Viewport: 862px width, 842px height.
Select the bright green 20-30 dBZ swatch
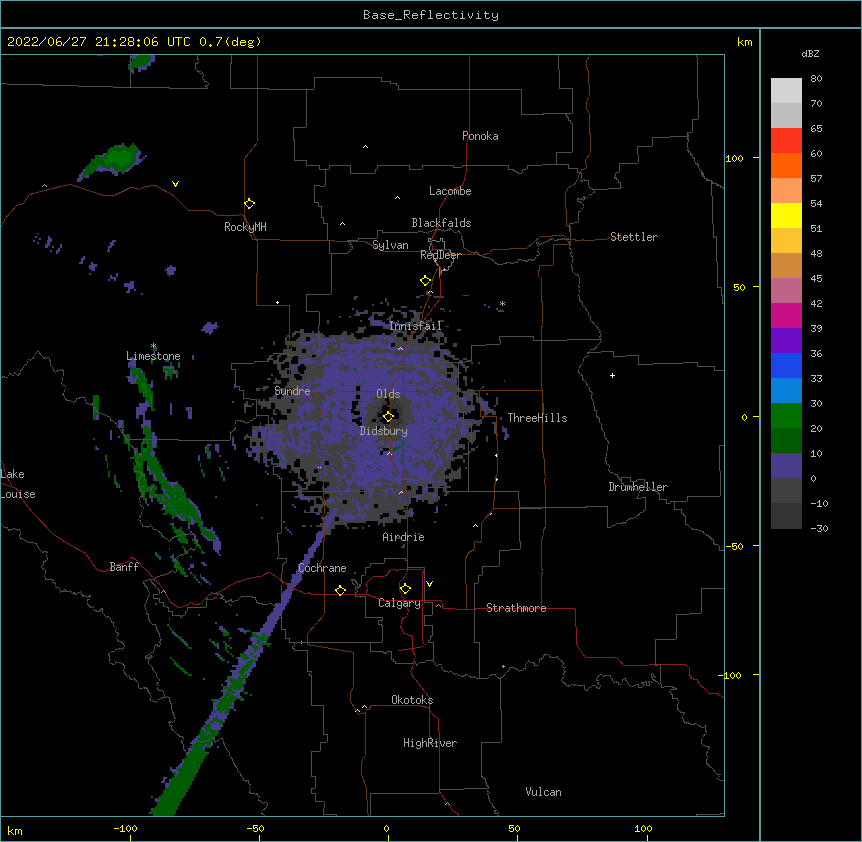tap(786, 416)
